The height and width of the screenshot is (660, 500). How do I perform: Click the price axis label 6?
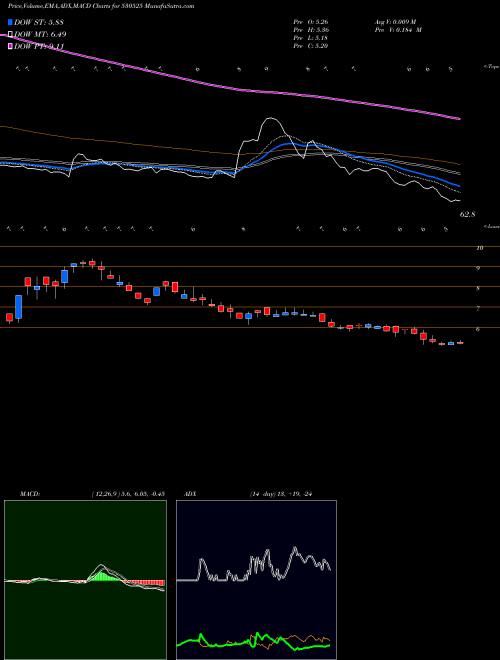tap(478, 329)
